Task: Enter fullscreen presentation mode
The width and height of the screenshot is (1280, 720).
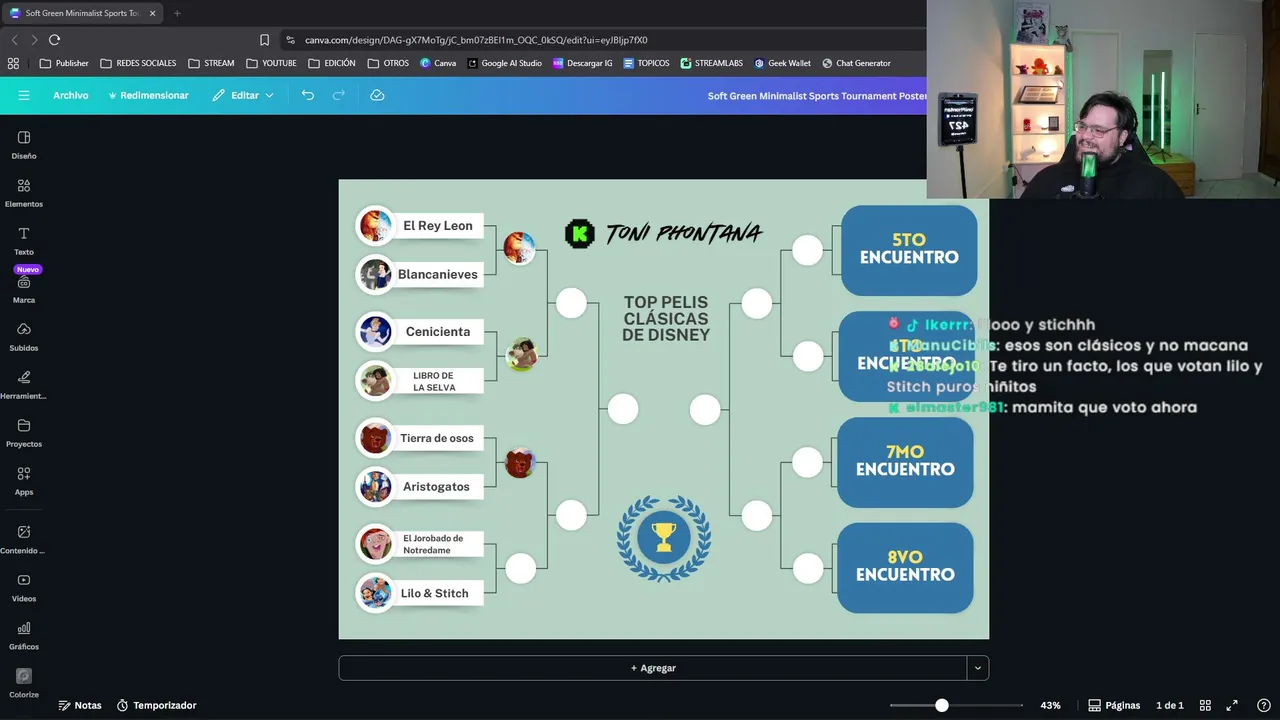Action: 1232,705
